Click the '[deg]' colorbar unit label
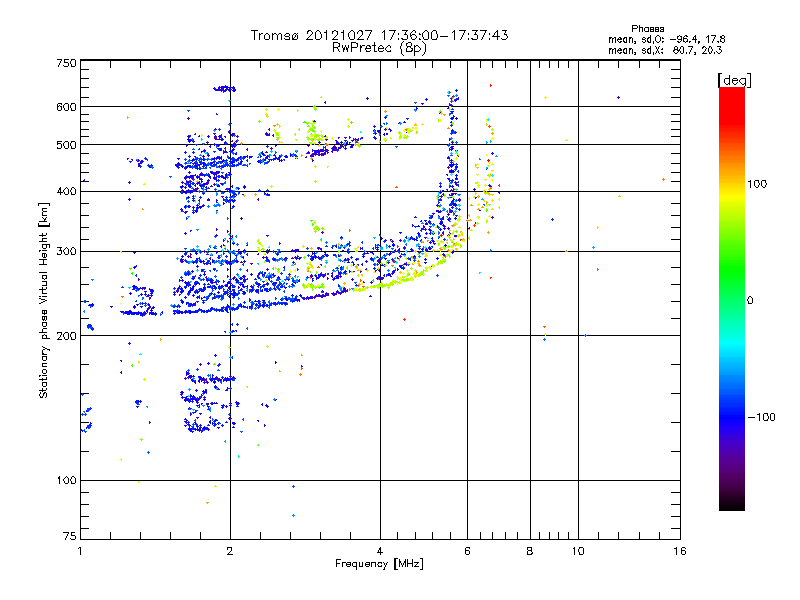The width and height of the screenshot is (800, 600). tap(734, 80)
